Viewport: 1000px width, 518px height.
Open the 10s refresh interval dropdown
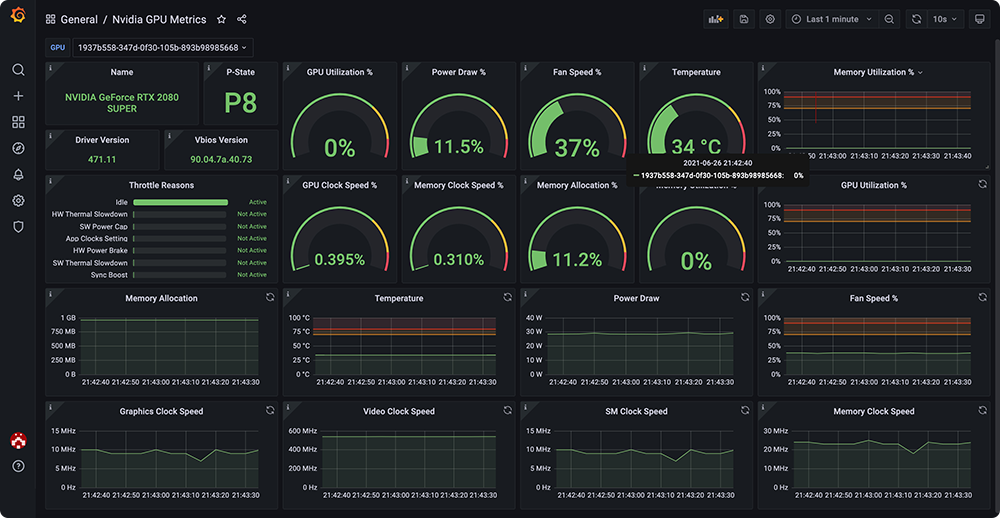pos(945,19)
